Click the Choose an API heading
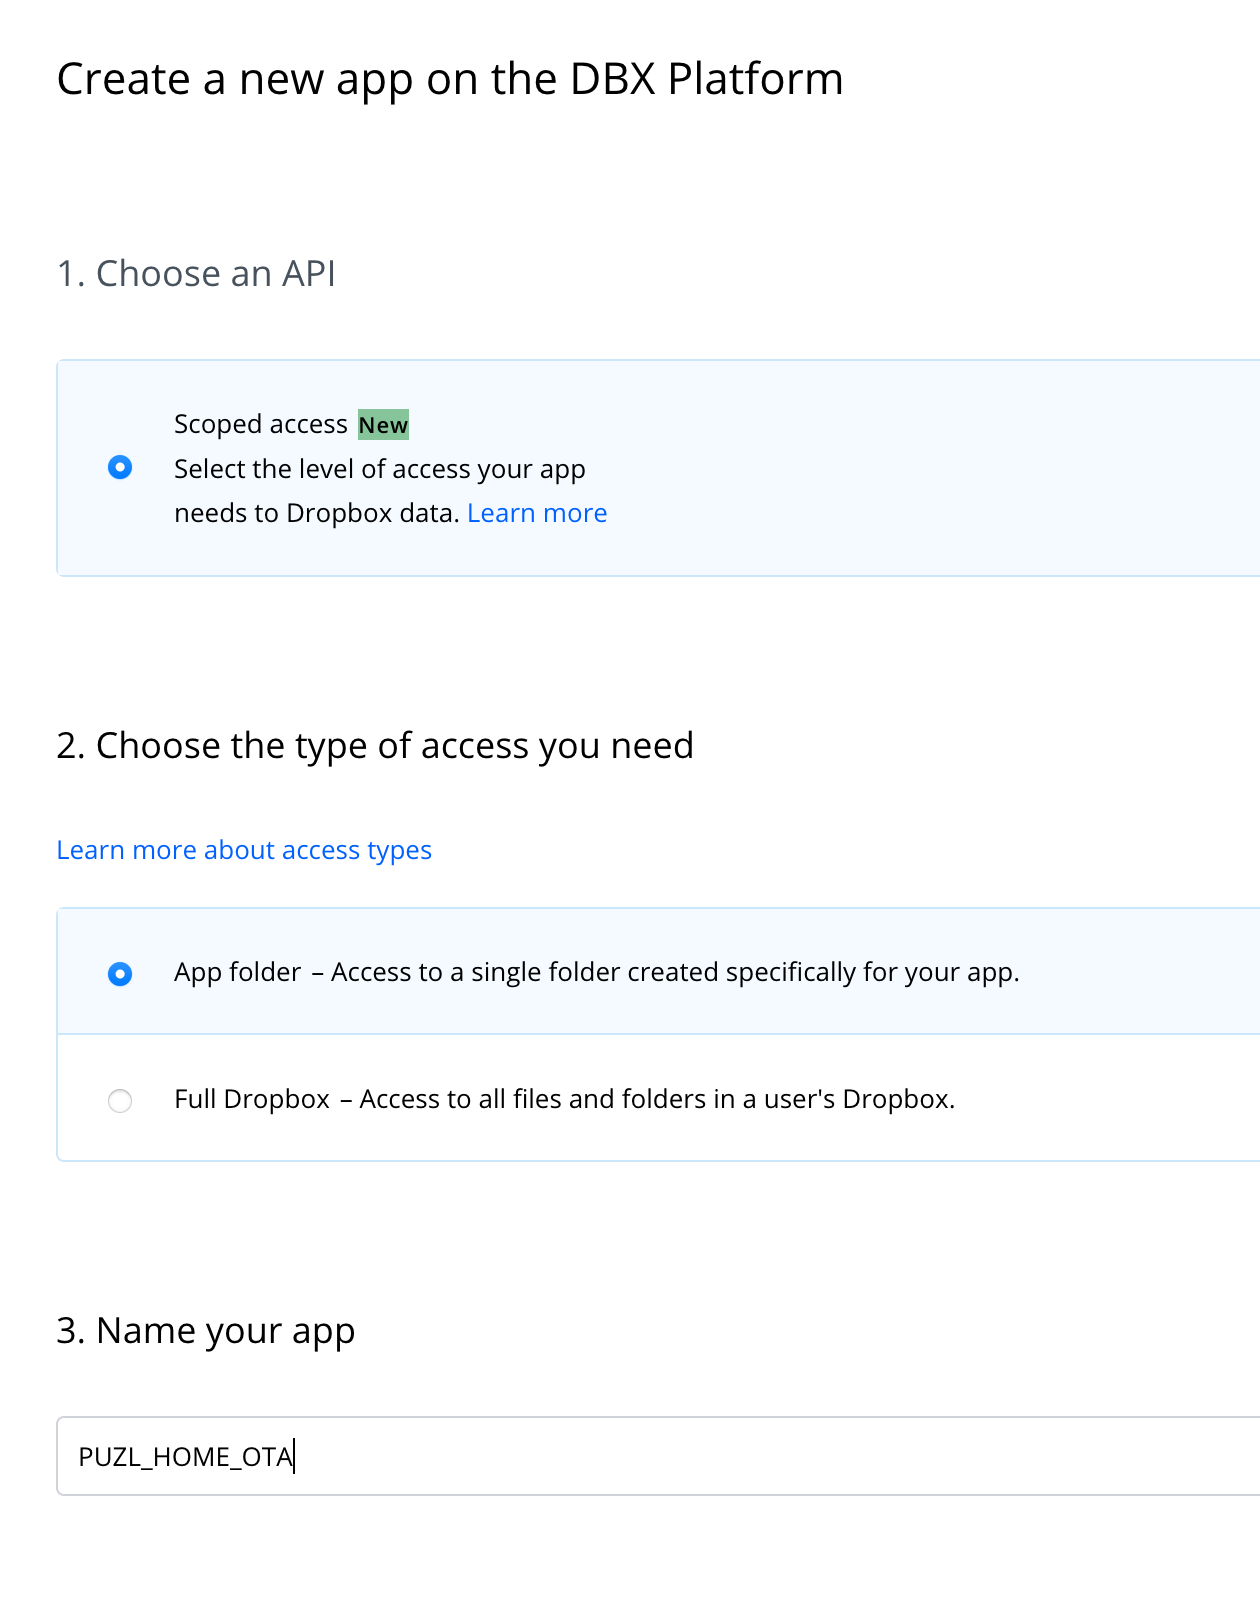1260x1600 pixels. [x=196, y=273]
